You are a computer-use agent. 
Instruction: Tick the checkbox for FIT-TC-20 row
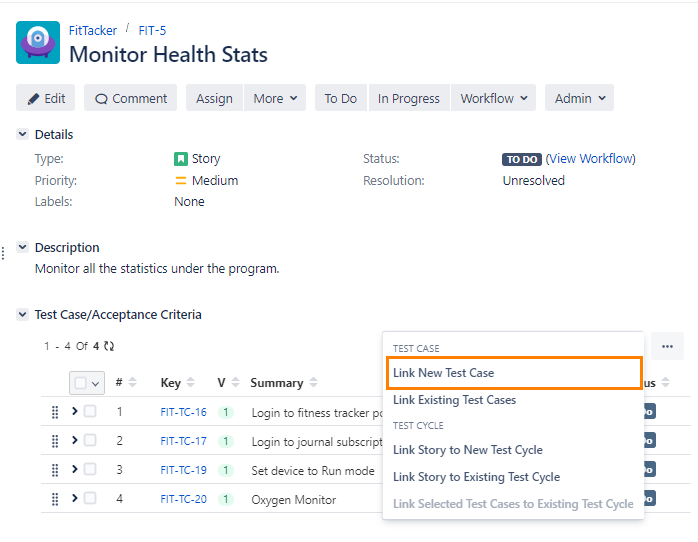click(90, 498)
